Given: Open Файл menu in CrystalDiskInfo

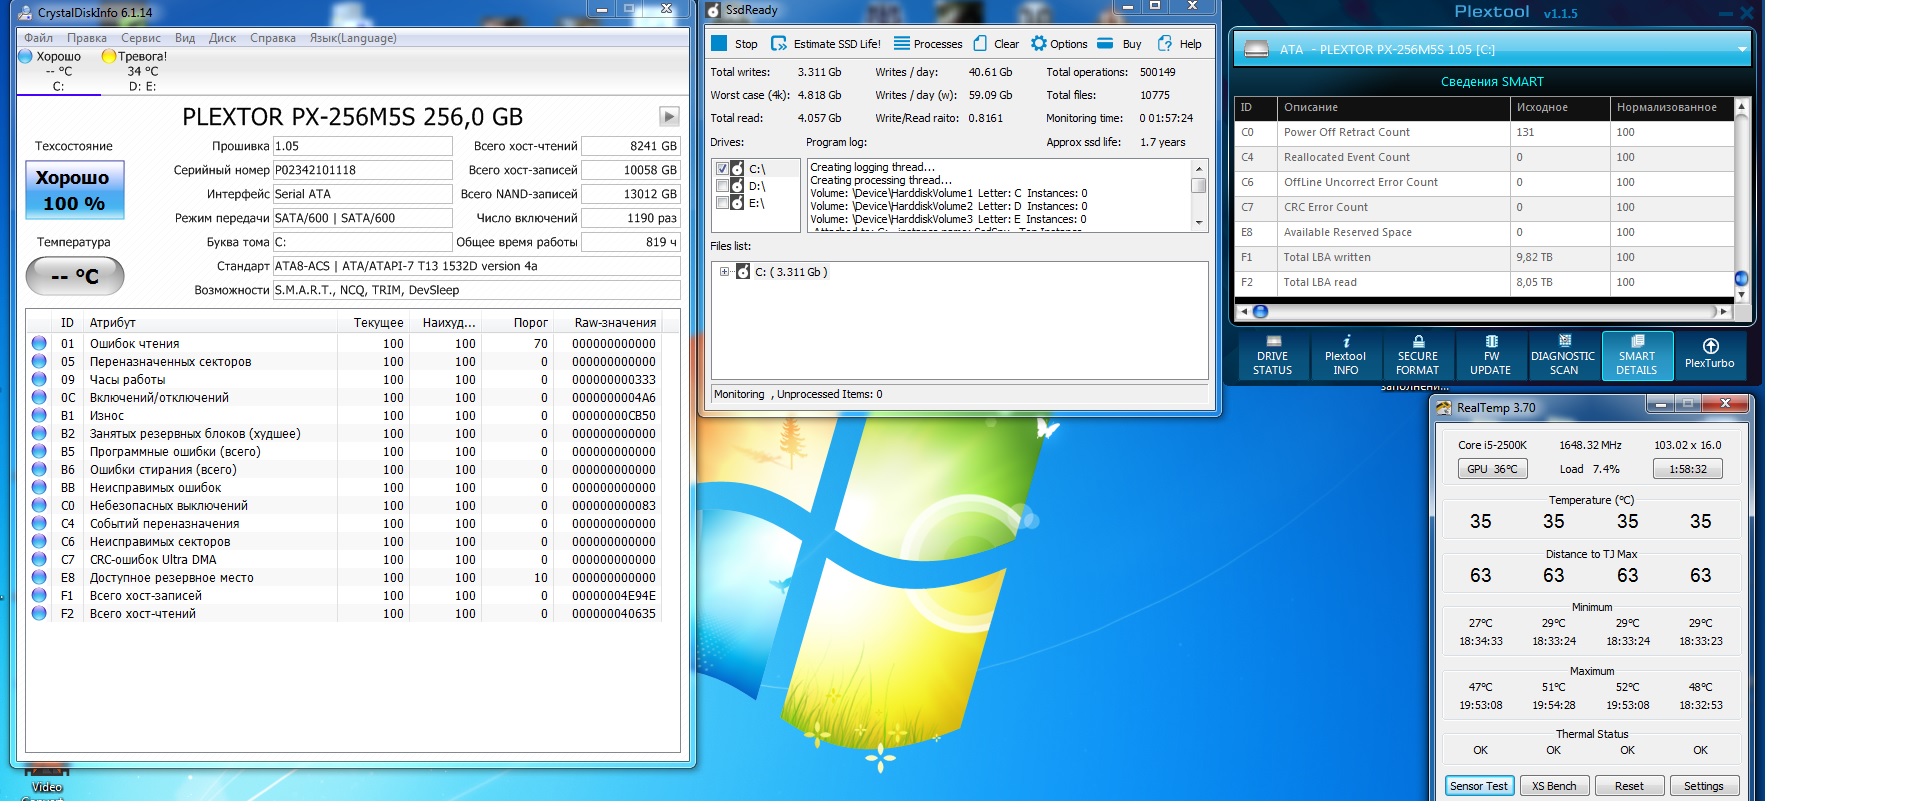Looking at the screenshot, I should click(x=38, y=38).
